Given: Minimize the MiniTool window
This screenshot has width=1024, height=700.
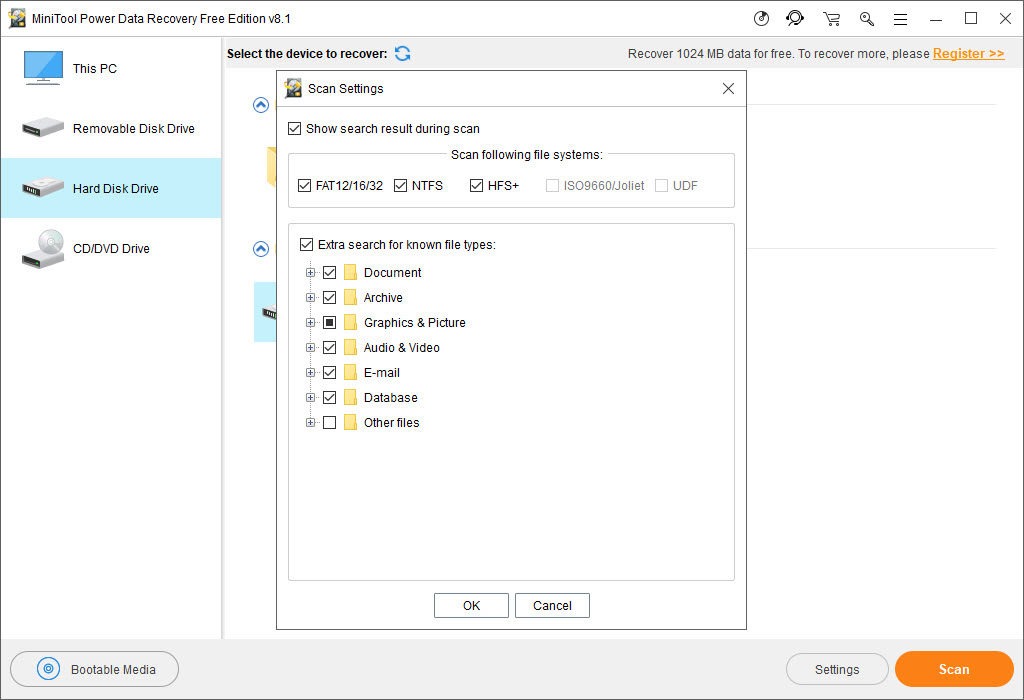Looking at the screenshot, I should point(936,19).
